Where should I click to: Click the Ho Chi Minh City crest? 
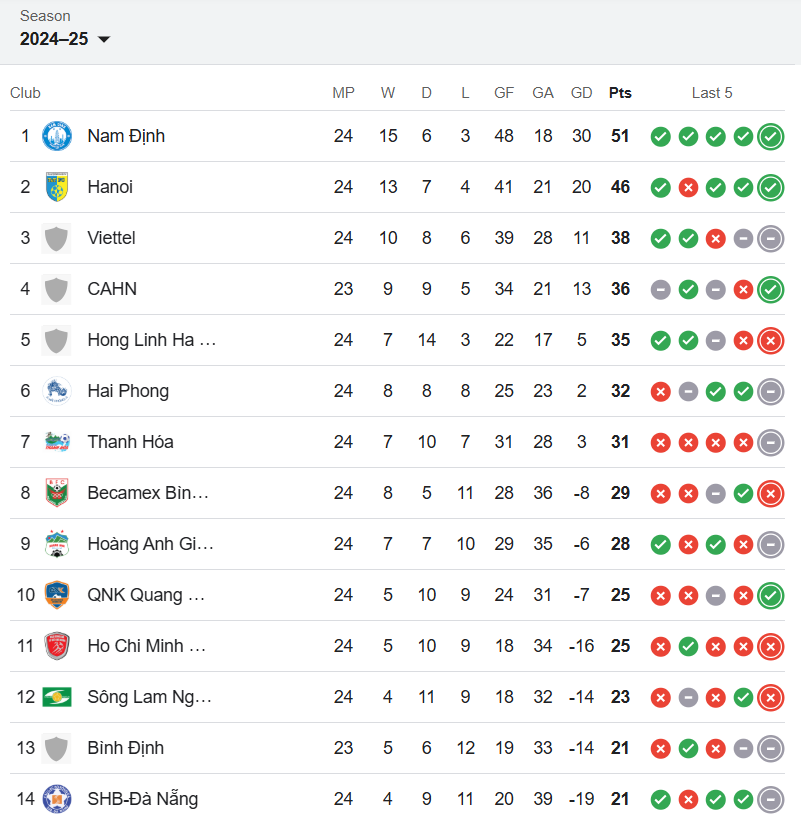(57, 646)
